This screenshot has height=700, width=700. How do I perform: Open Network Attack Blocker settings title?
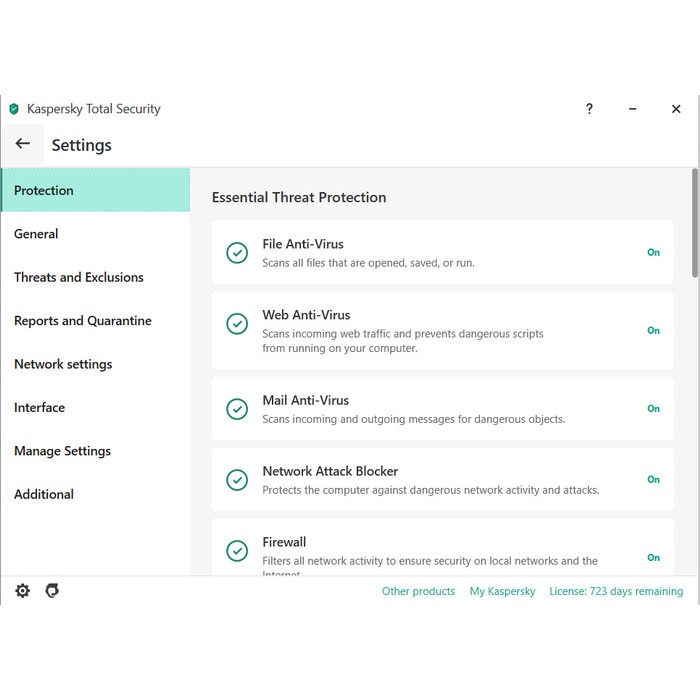point(330,471)
